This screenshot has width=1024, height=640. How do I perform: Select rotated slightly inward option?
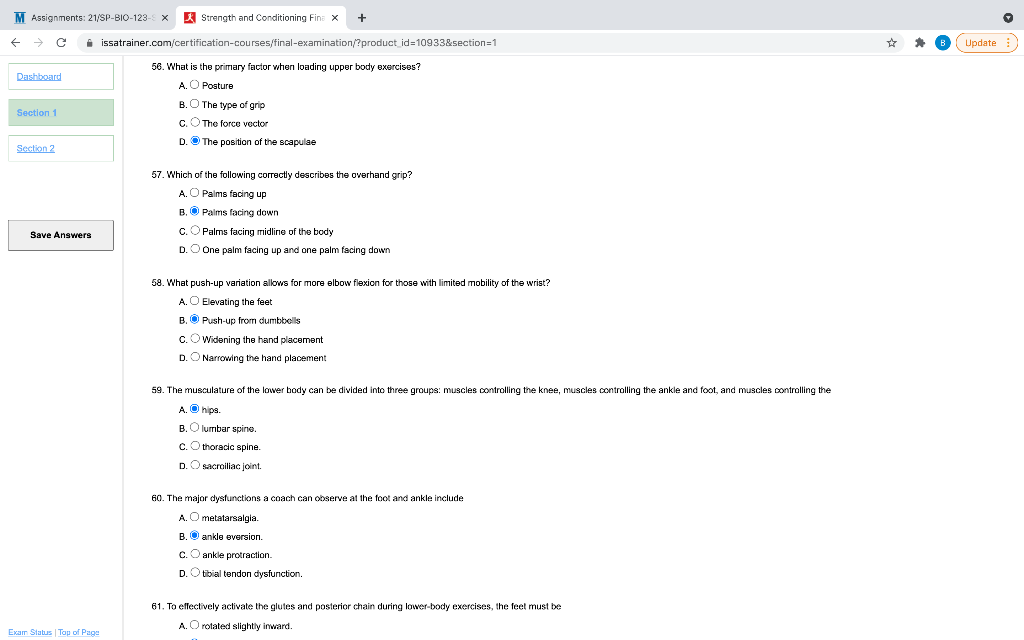click(195, 625)
